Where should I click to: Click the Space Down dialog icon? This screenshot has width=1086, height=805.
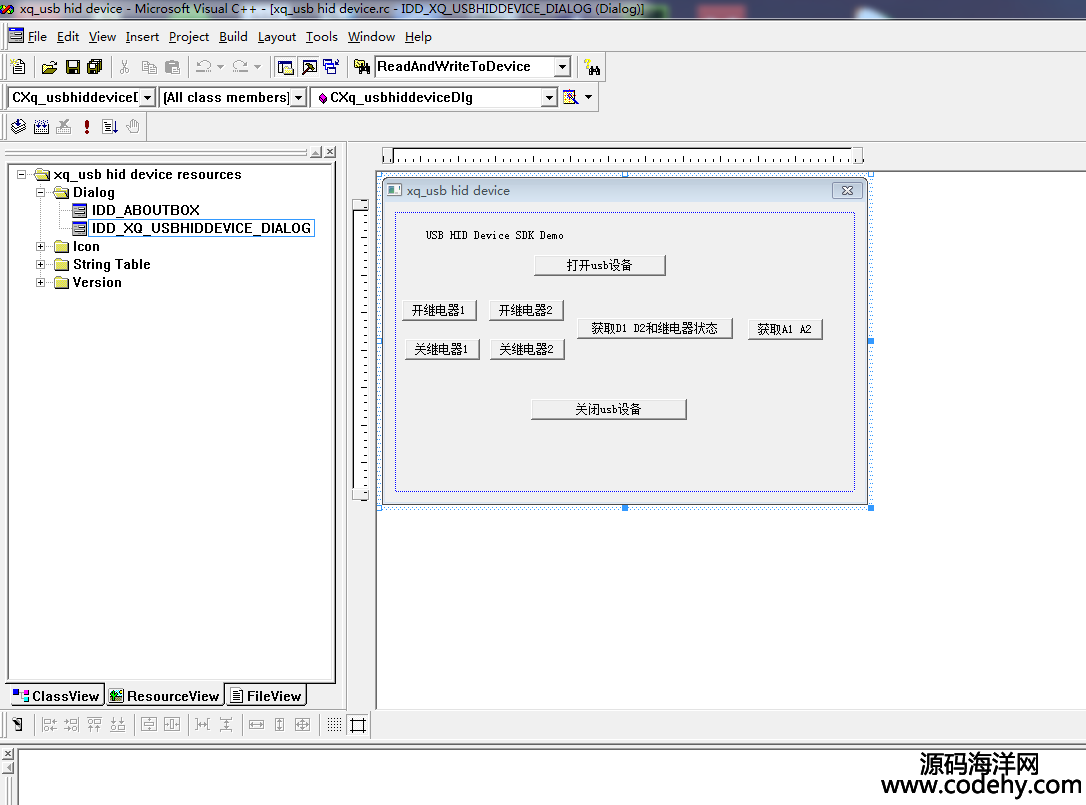[x=226, y=725]
